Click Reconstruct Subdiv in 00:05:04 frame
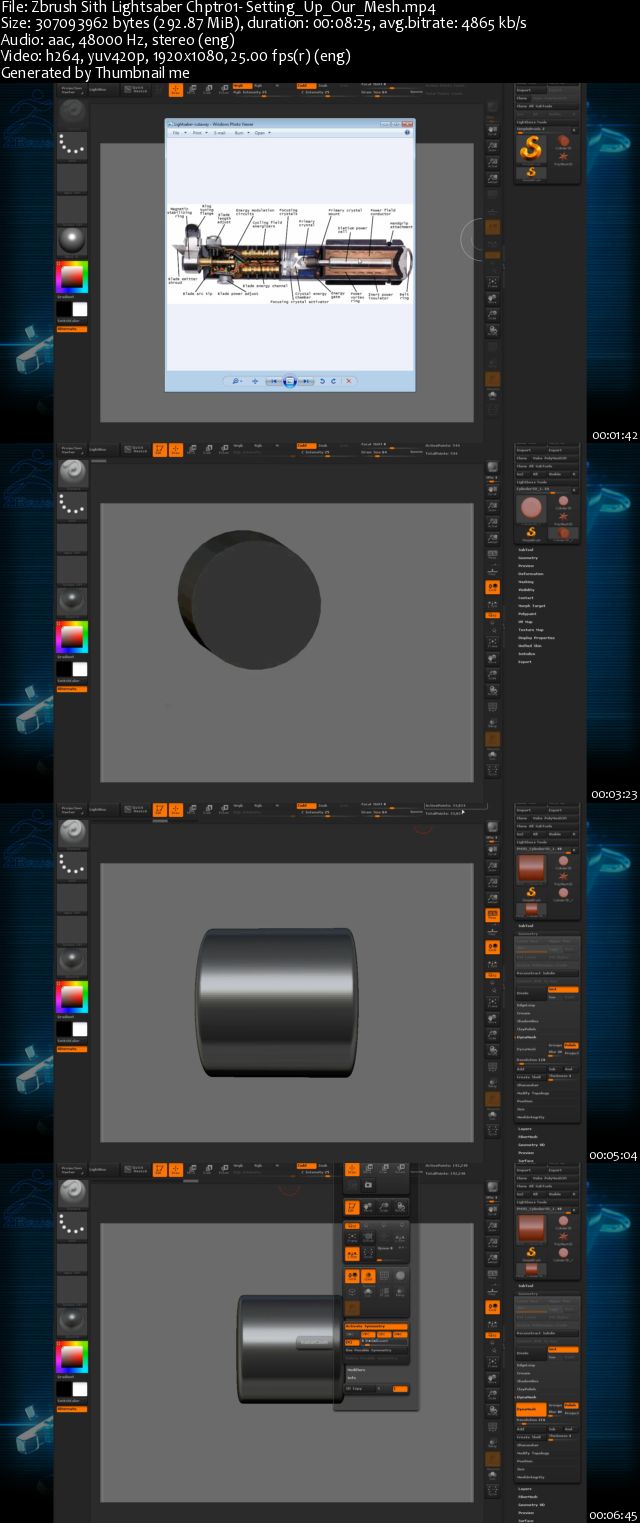 [x=547, y=973]
